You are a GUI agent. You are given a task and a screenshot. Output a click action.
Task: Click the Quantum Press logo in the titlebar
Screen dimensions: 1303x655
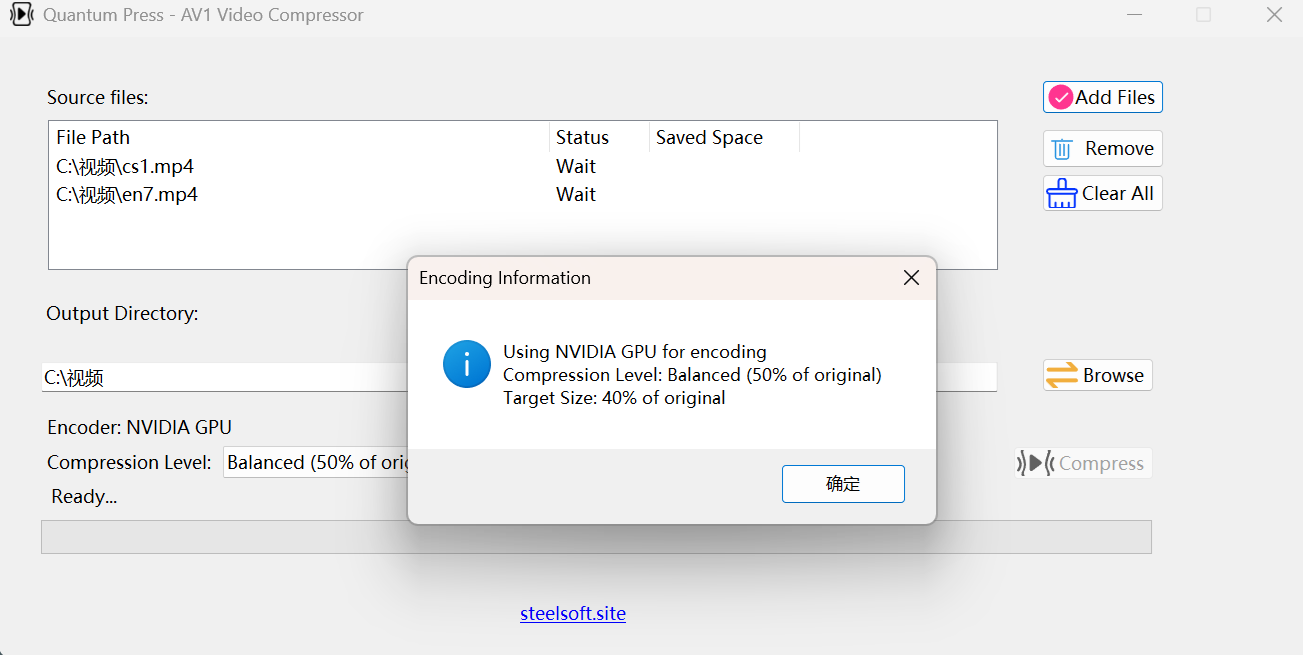tap(21, 15)
